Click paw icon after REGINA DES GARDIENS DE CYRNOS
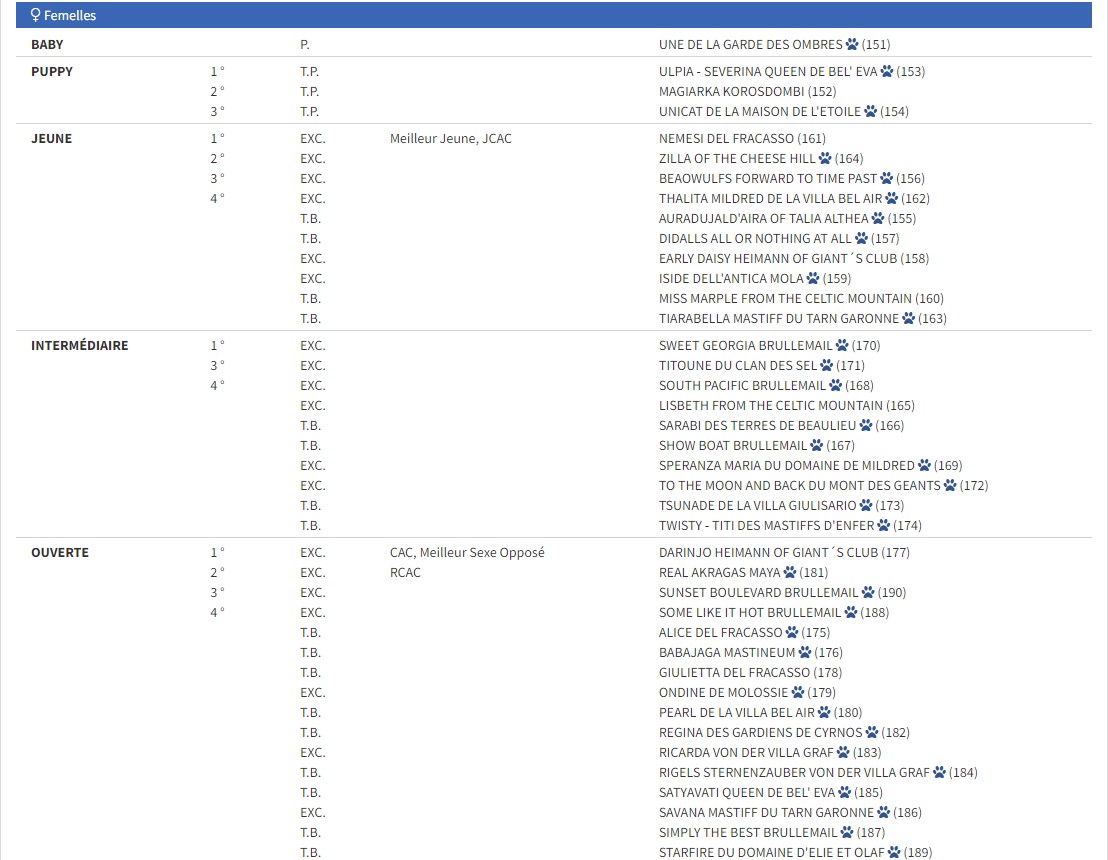 pos(873,733)
